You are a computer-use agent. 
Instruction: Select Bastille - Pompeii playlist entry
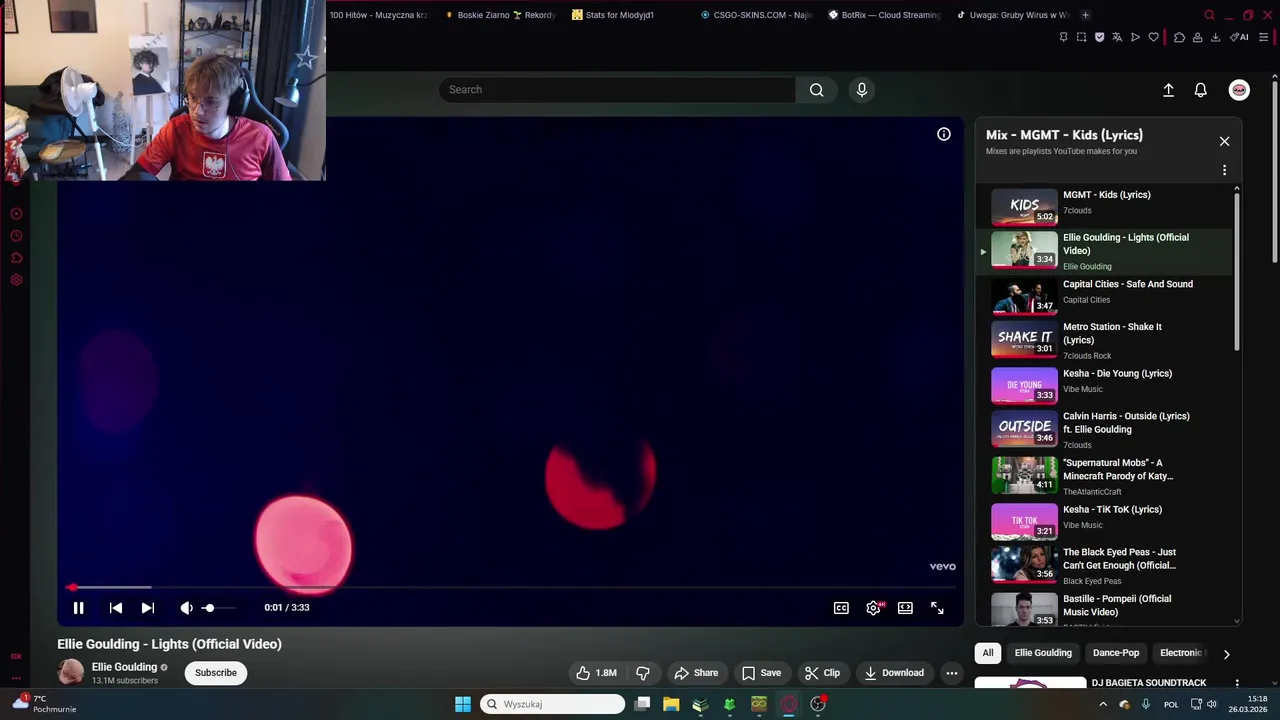pyautogui.click(x=1105, y=610)
